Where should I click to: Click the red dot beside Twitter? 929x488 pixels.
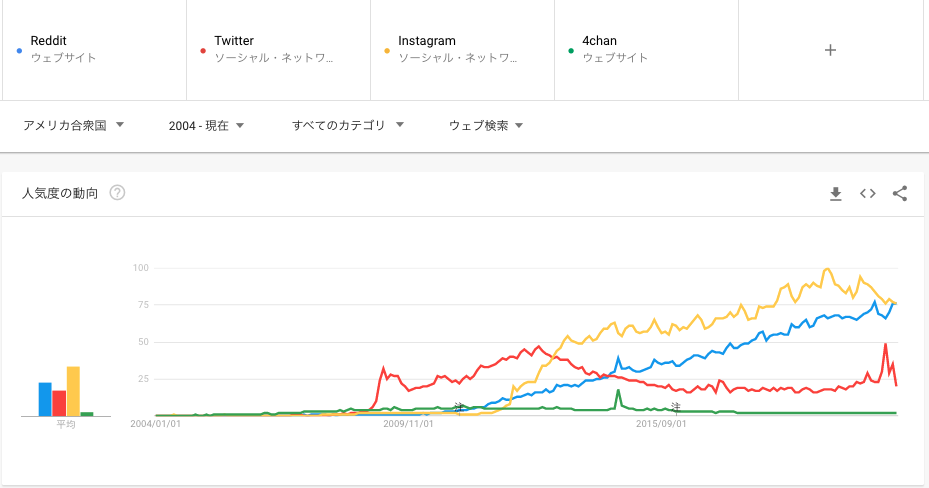pos(203,51)
